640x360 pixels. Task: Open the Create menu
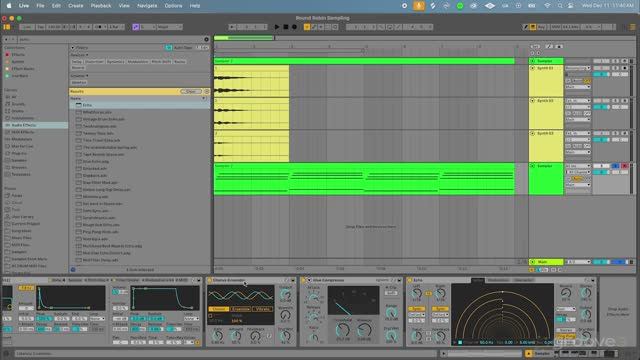76,6
